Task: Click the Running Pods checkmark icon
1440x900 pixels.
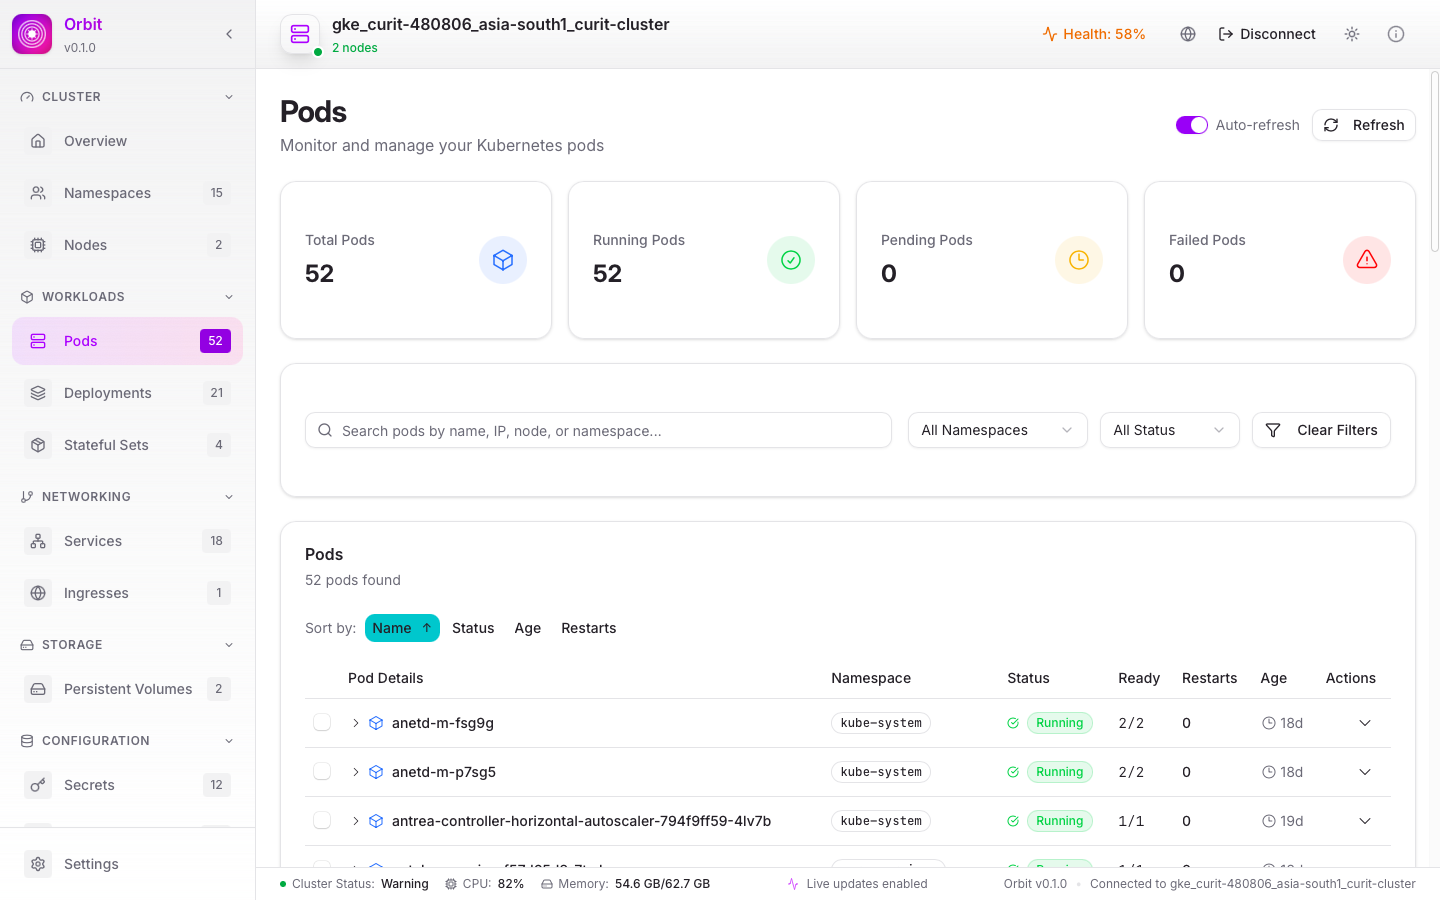Action: (x=791, y=260)
